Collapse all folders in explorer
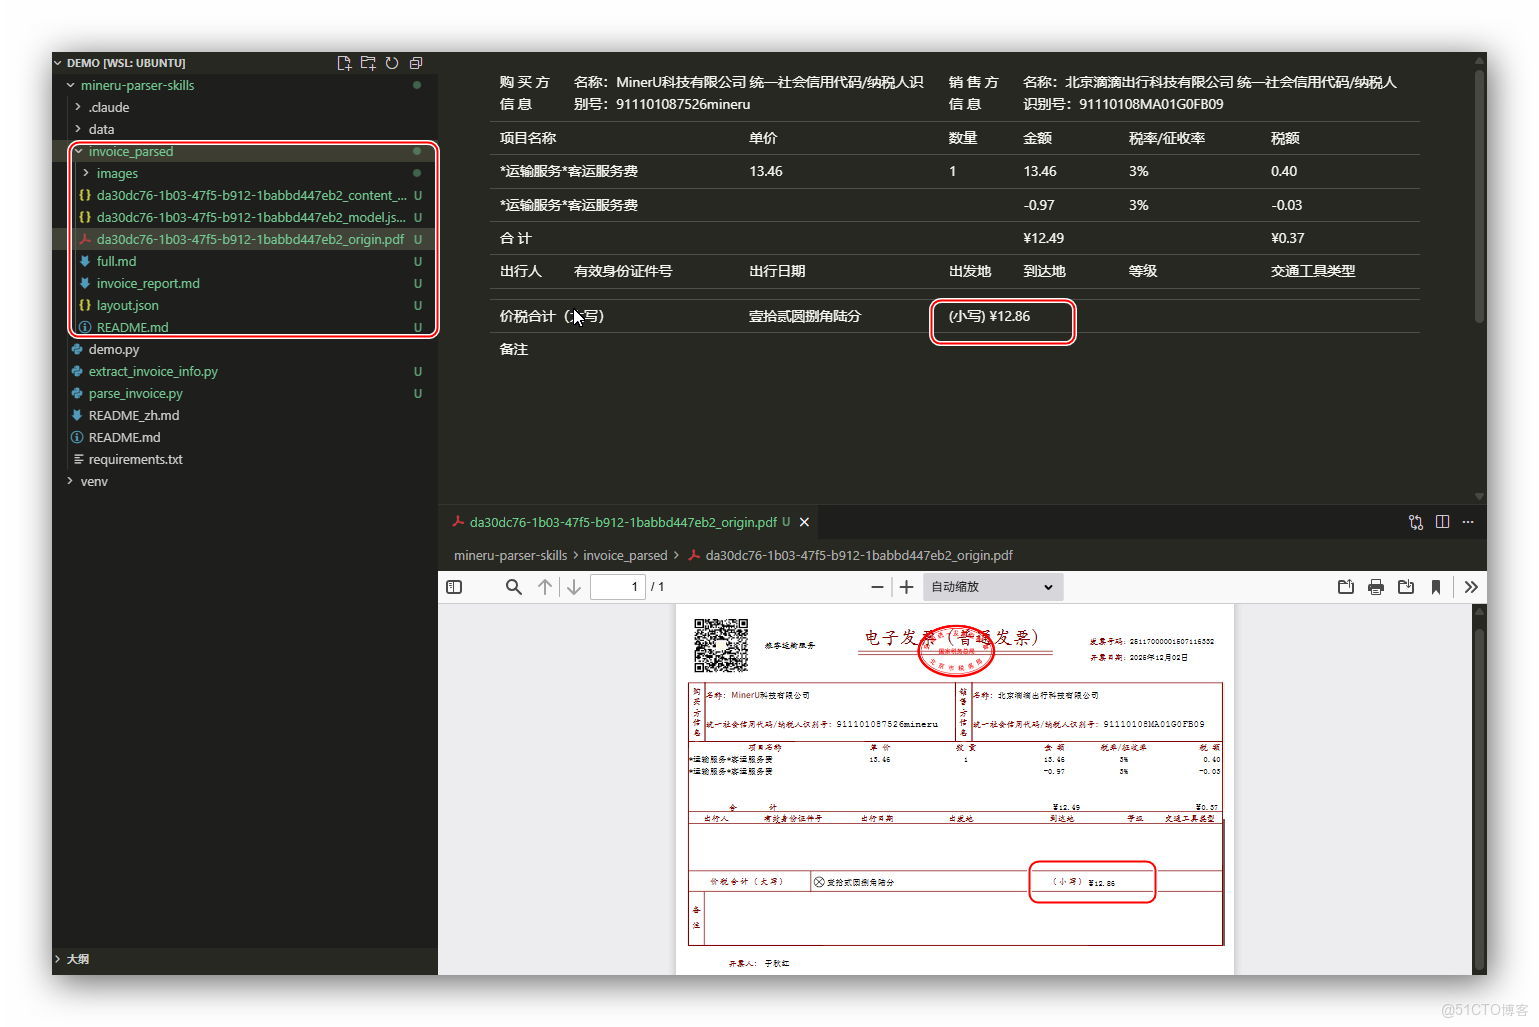Image resolution: width=1539 pixels, height=1027 pixels. pyautogui.click(x=416, y=63)
